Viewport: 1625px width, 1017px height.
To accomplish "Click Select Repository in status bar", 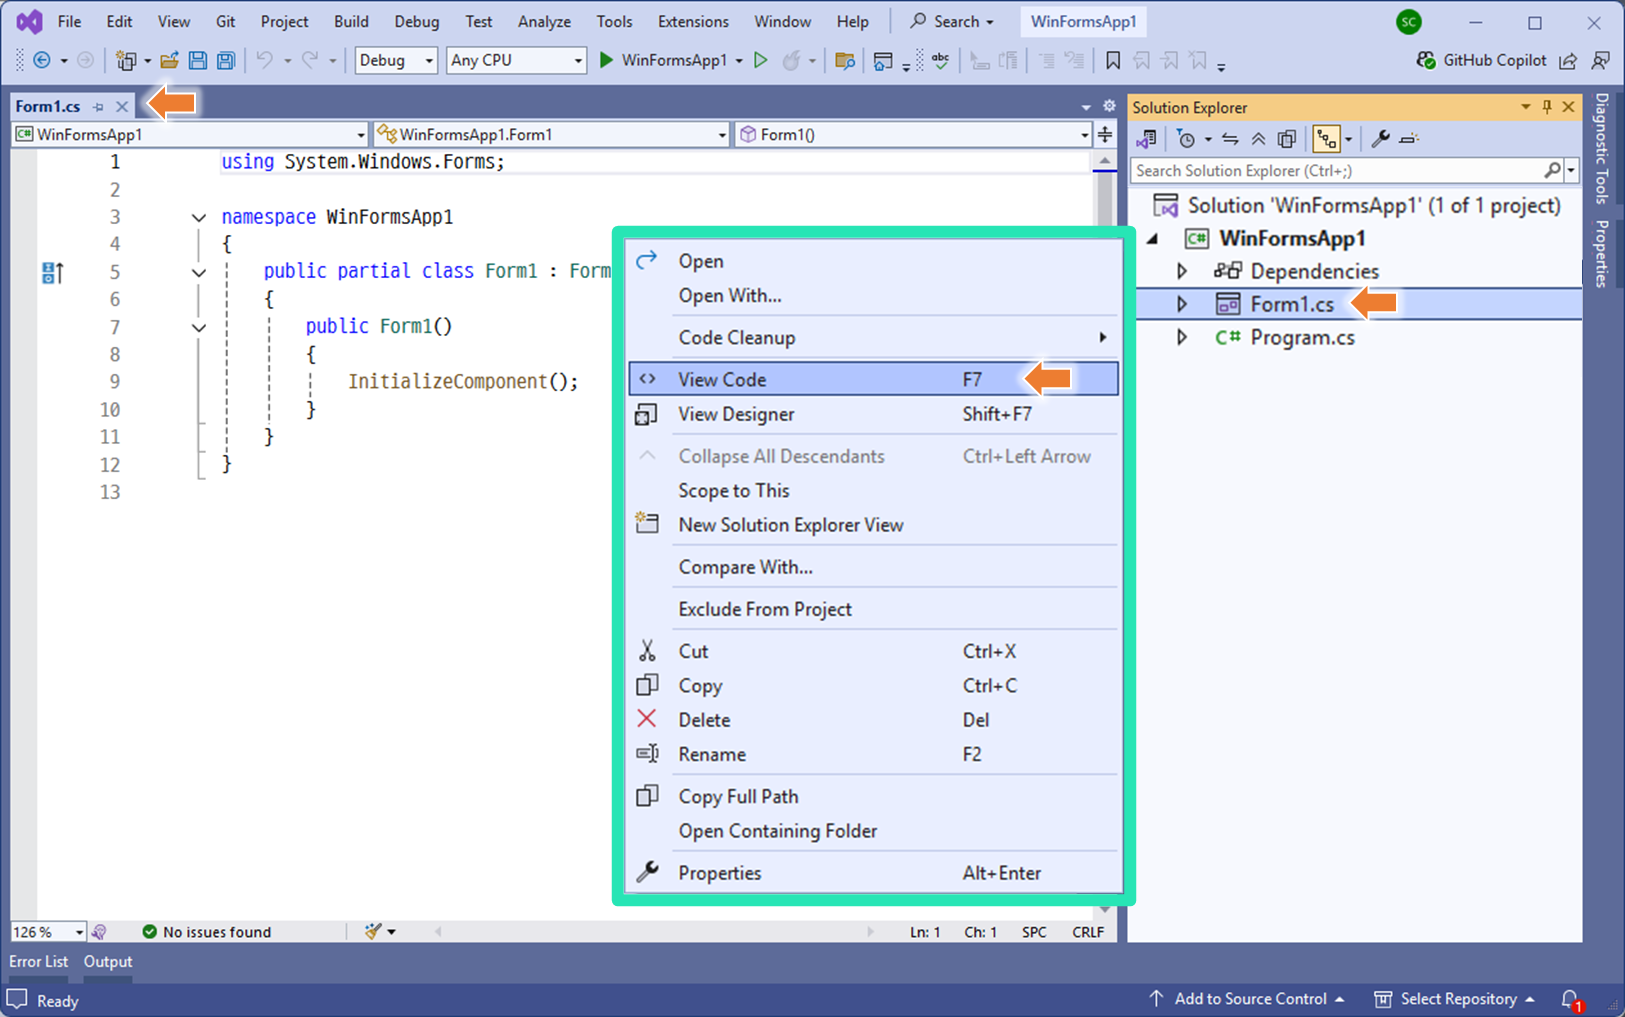I will pyautogui.click(x=1454, y=999).
